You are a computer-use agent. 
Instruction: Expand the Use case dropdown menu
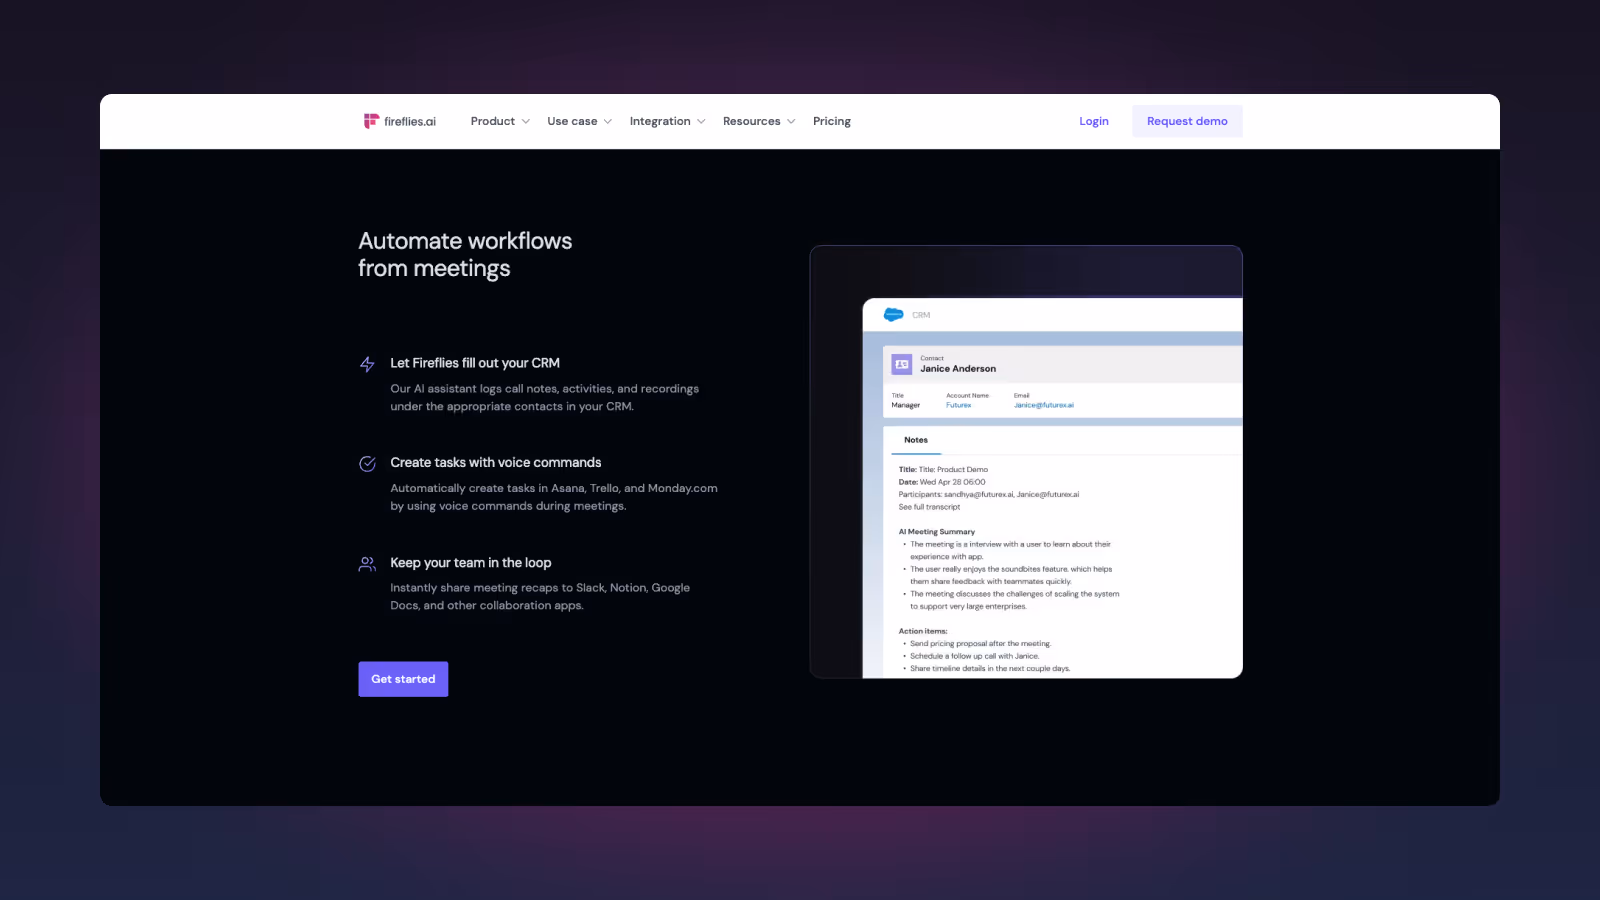tap(580, 121)
